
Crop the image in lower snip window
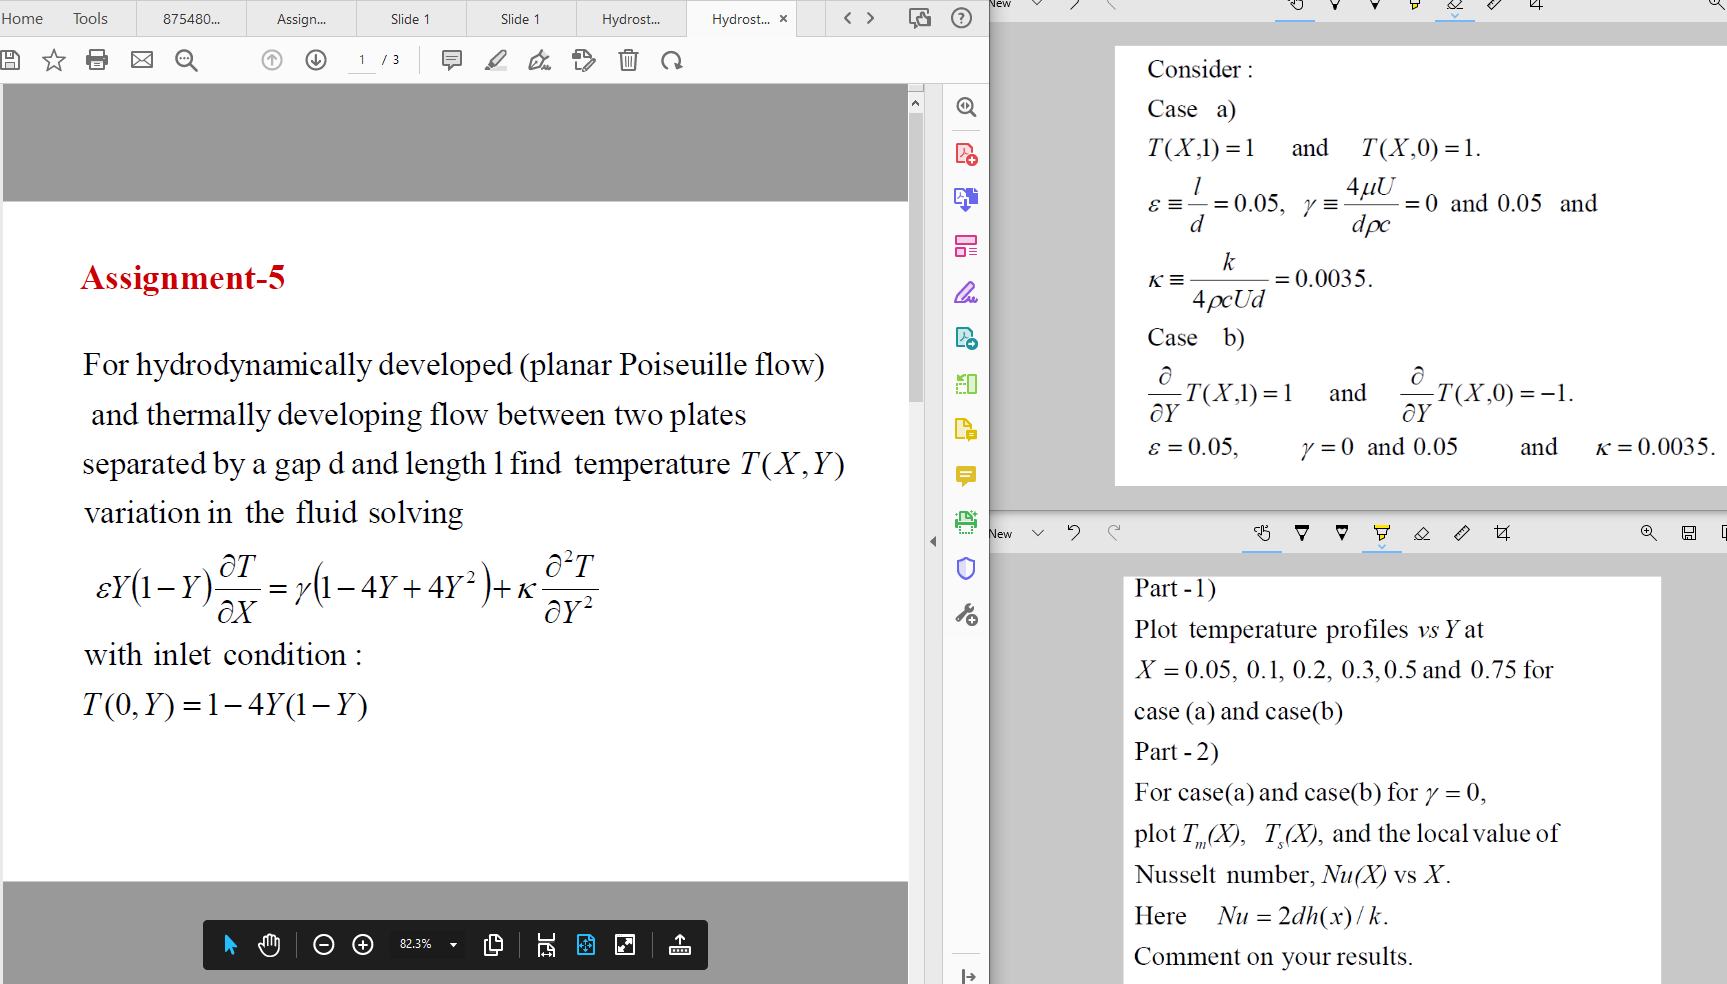1502,533
